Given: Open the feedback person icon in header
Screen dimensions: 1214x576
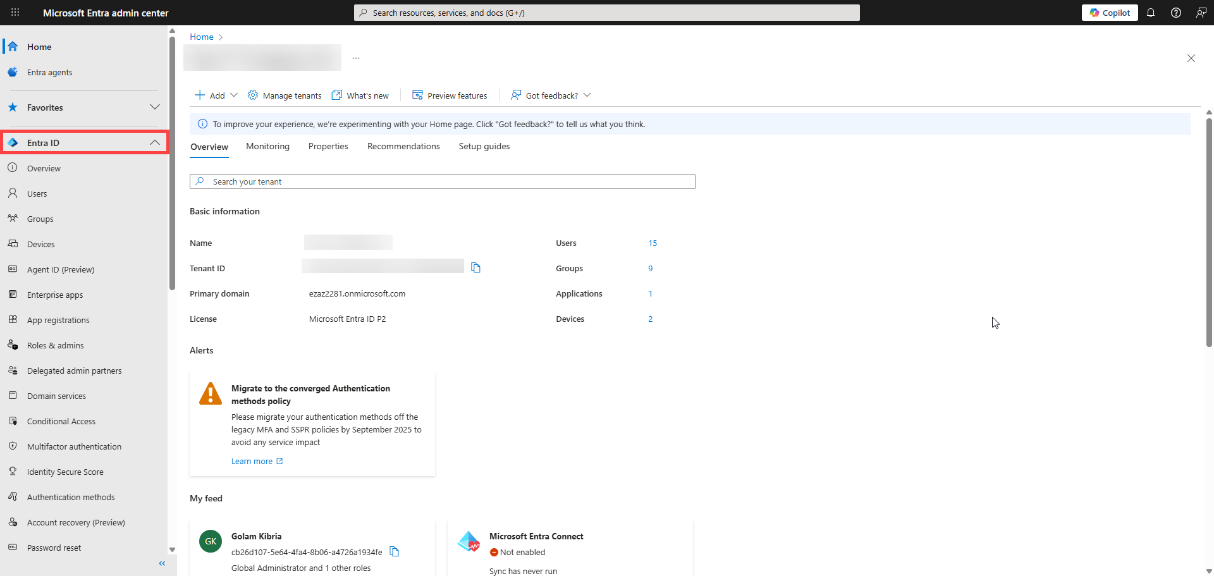Looking at the screenshot, I should coord(1200,13).
